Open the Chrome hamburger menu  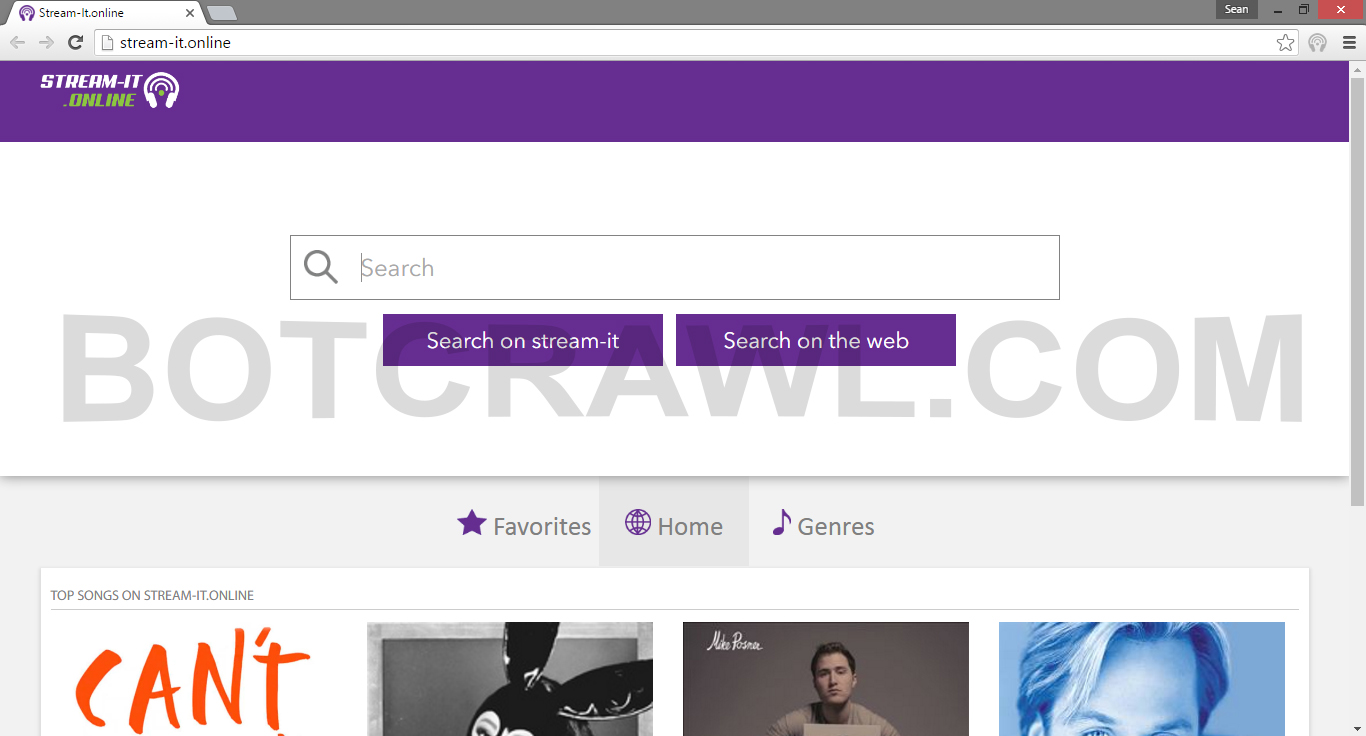tap(1348, 42)
